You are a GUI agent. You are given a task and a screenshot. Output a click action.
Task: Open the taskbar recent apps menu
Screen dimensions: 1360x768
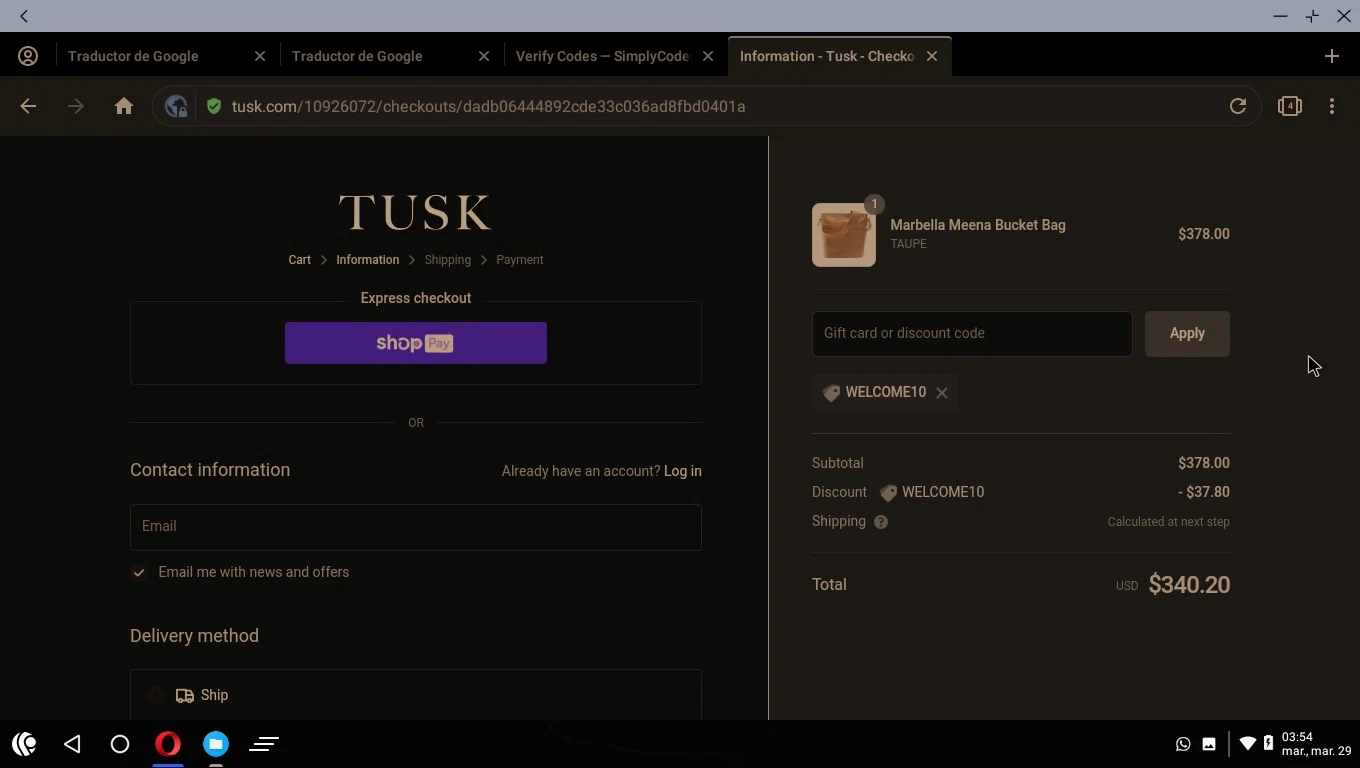pyautogui.click(x=264, y=744)
